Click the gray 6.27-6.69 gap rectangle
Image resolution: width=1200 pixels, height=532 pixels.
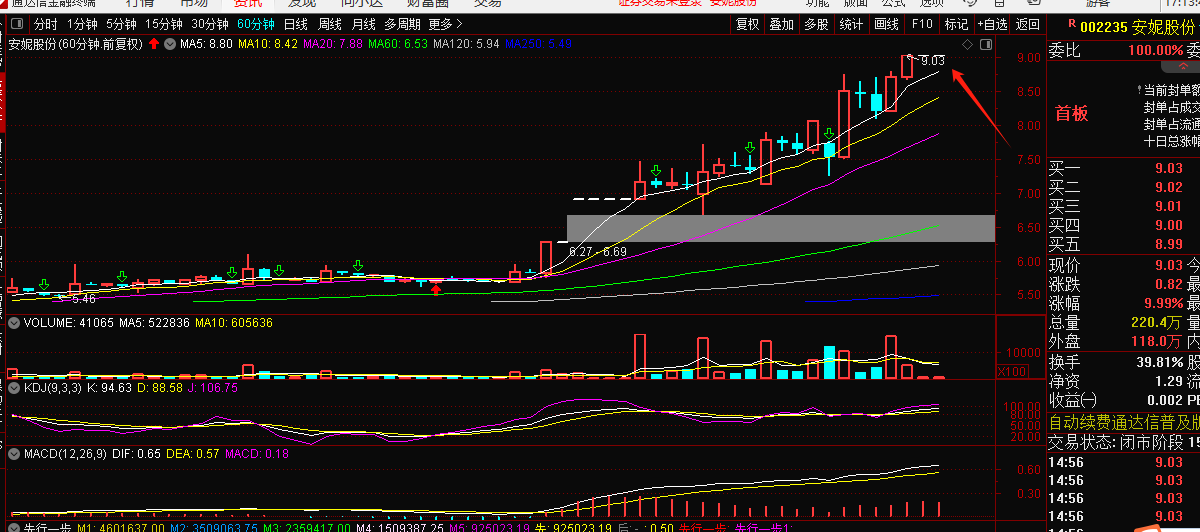(781, 228)
